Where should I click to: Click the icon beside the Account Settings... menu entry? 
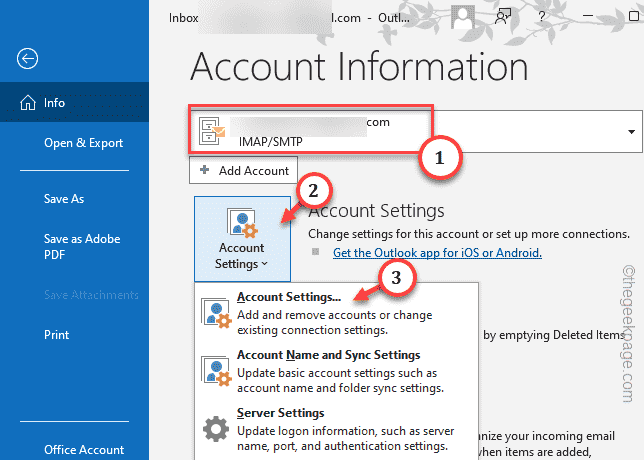coord(216,313)
